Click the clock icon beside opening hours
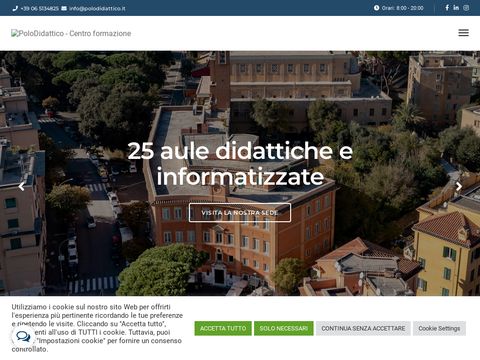Viewport: 480px width, 360px height. pos(376,8)
